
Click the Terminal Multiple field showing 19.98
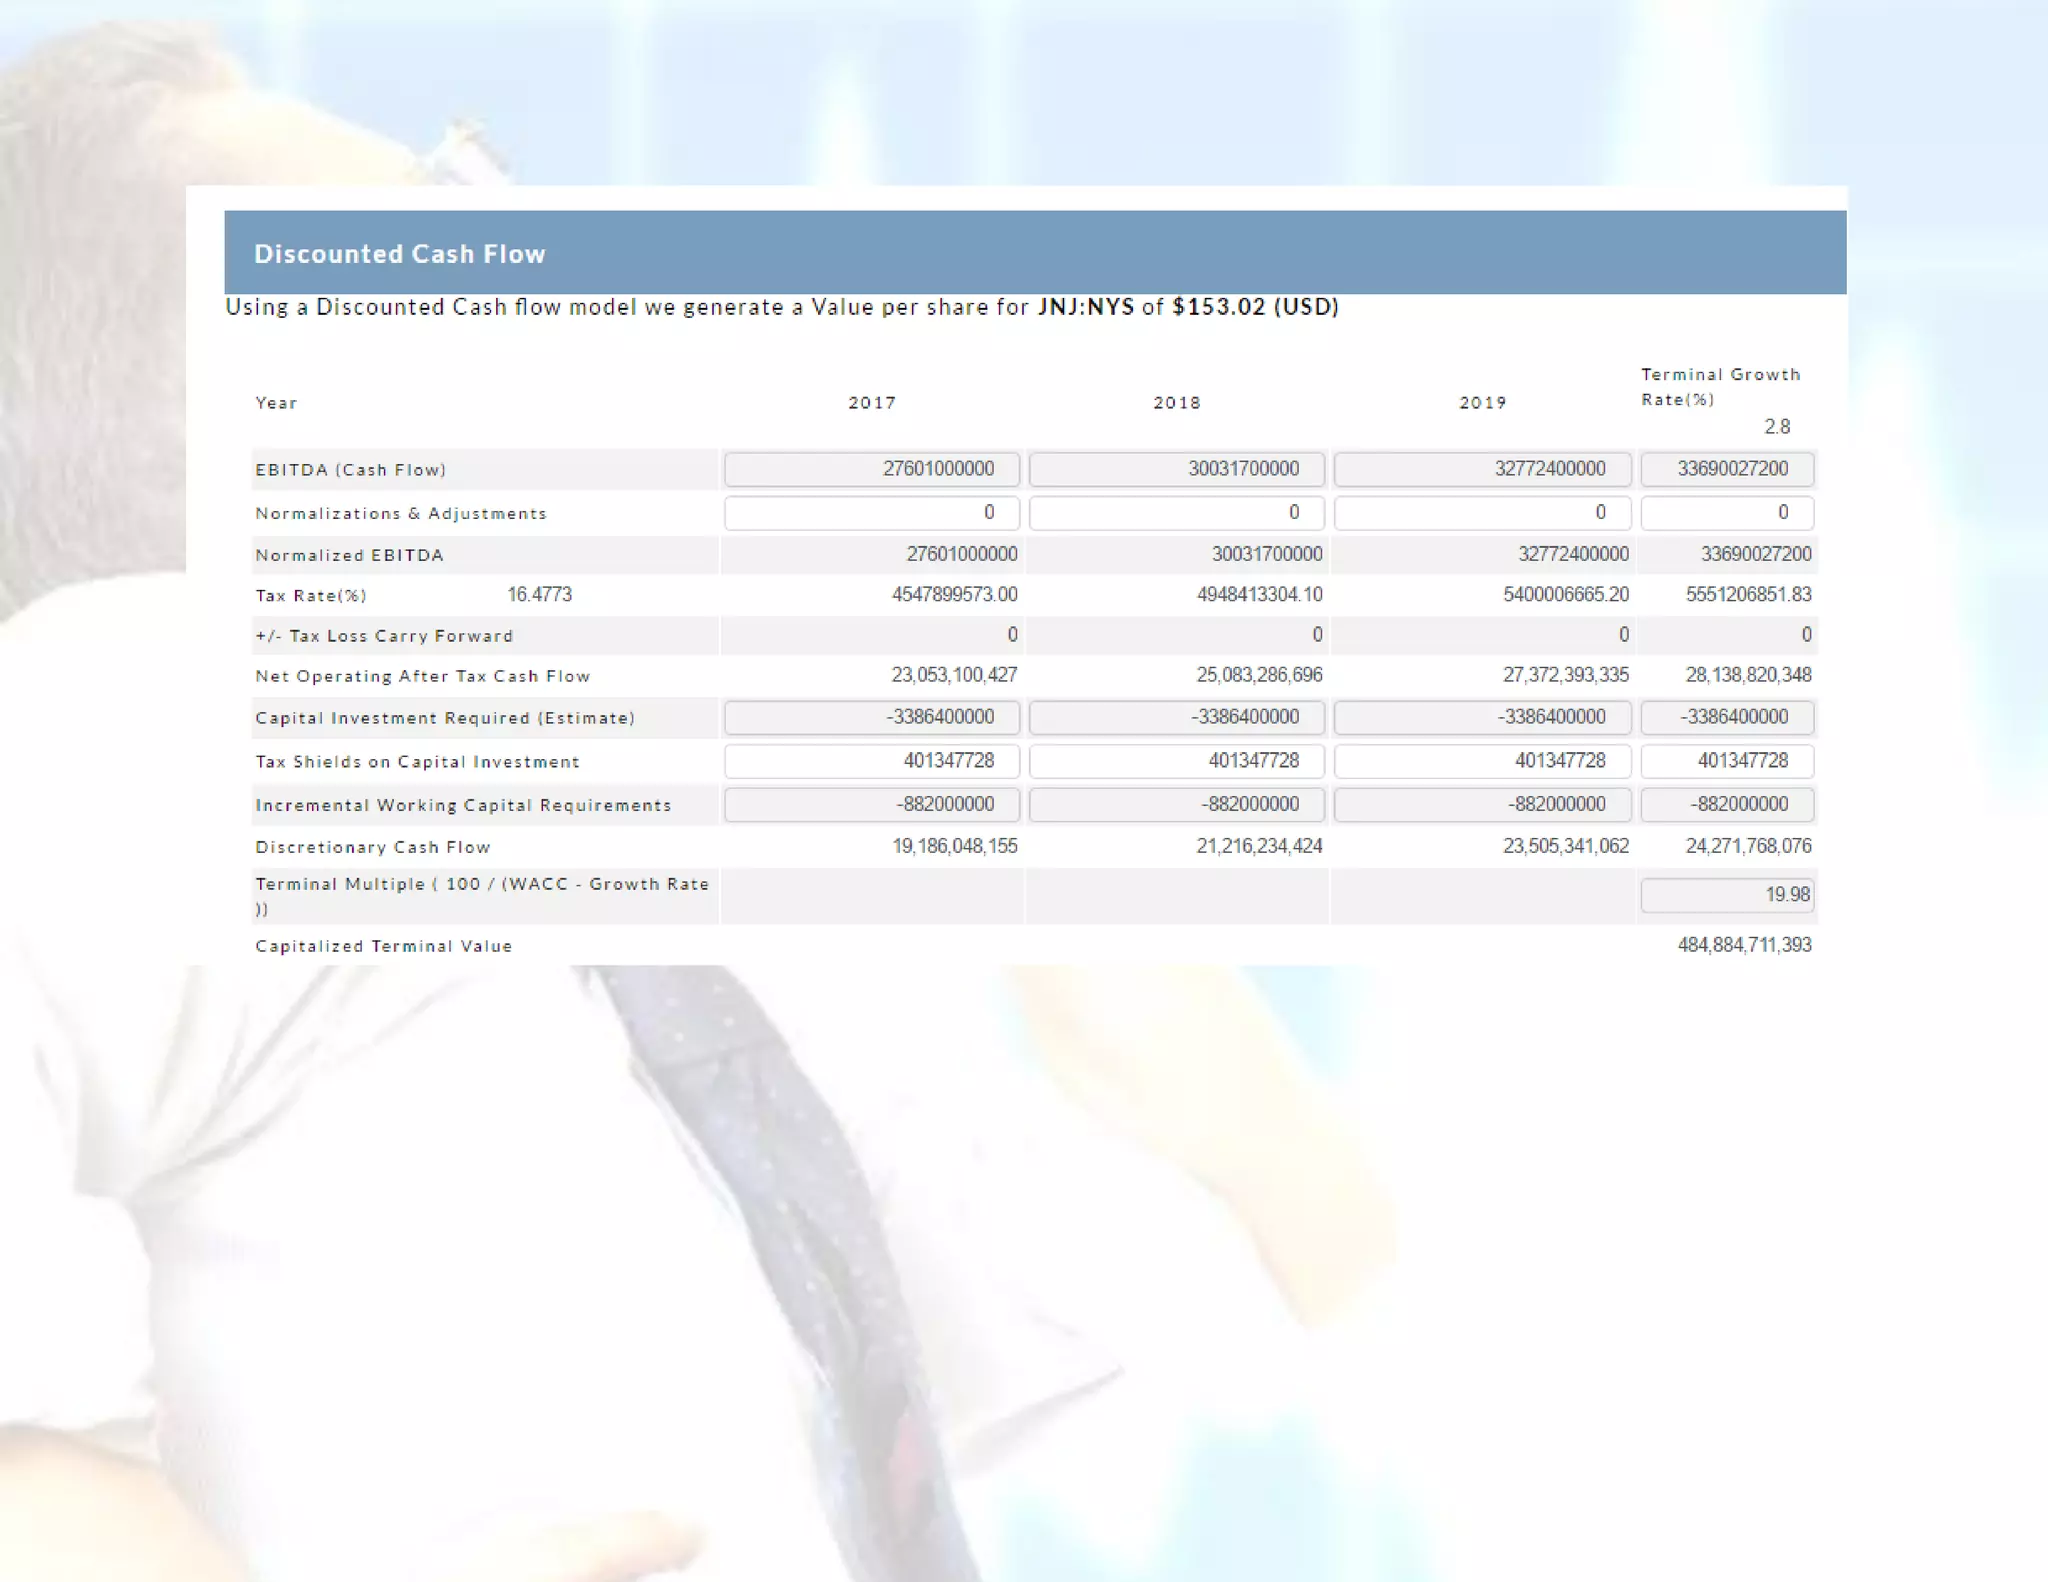pyautogui.click(x=1727, y=895)
